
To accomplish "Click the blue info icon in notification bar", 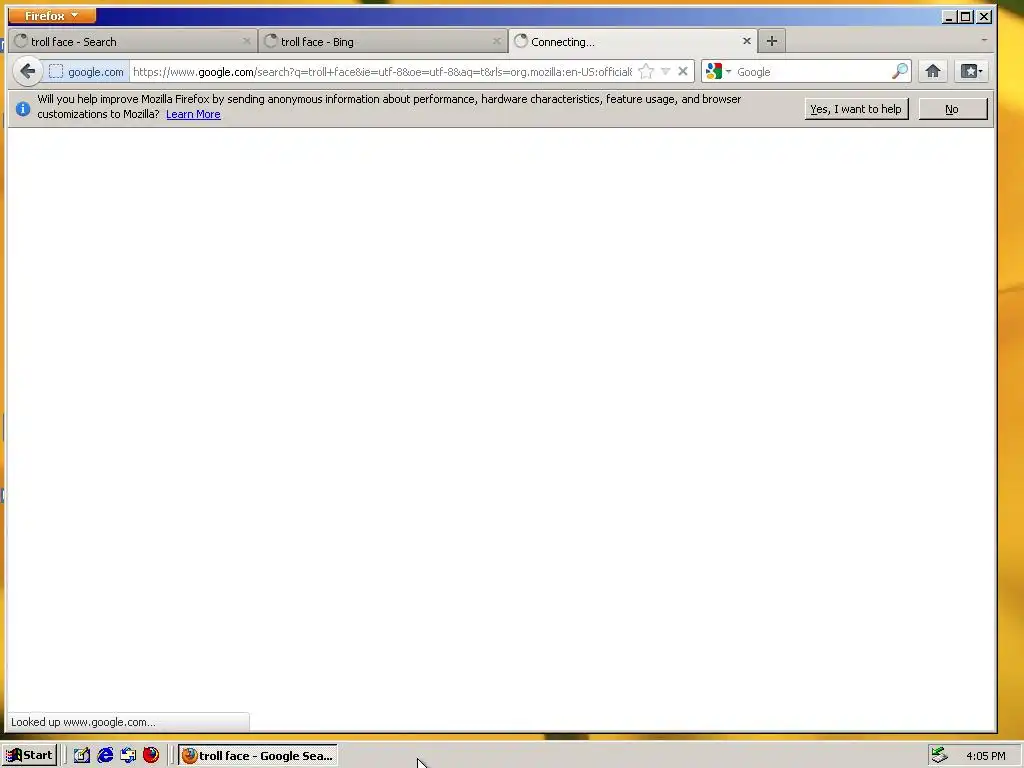I will pyautogui.click(x=23, y=108).
